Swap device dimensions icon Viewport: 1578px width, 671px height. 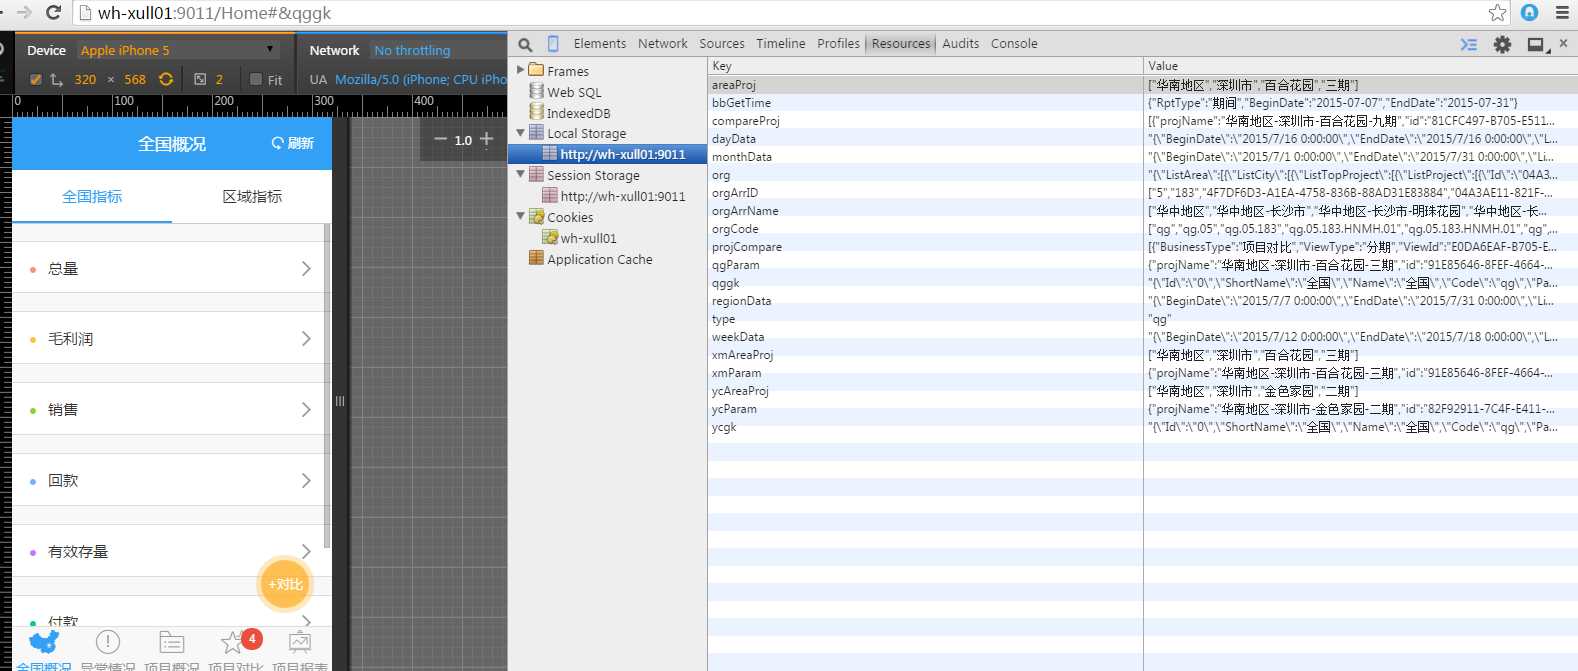click(56, 79)
